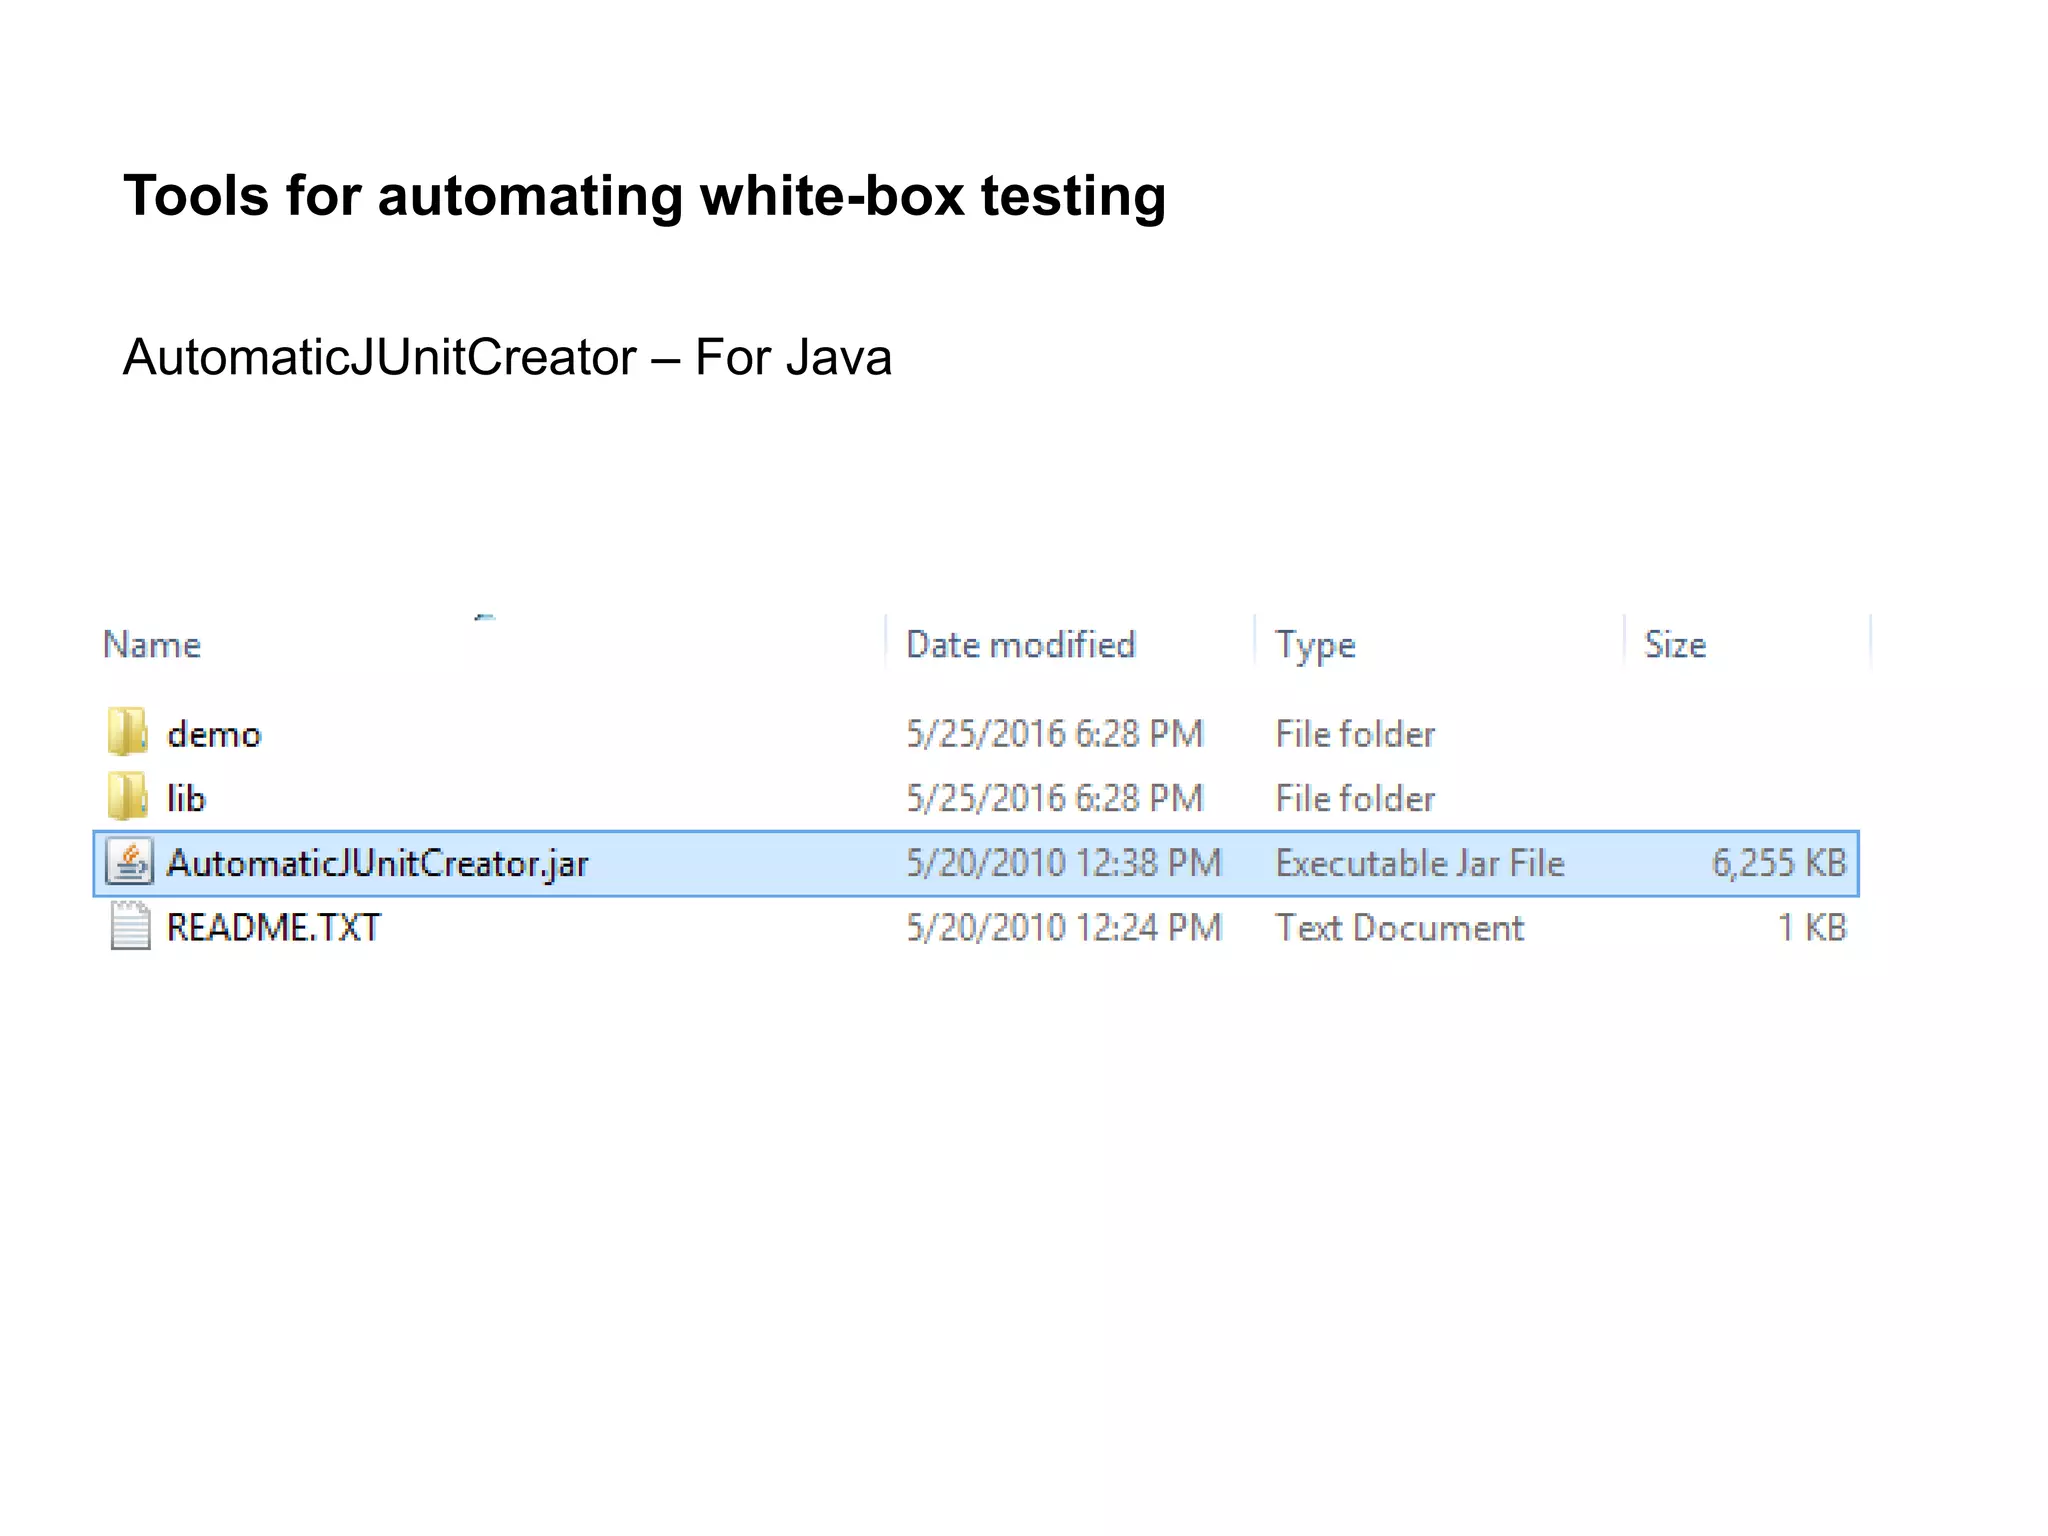Select the README.TXT file name

pyautogui.click(x=273, y=928)
